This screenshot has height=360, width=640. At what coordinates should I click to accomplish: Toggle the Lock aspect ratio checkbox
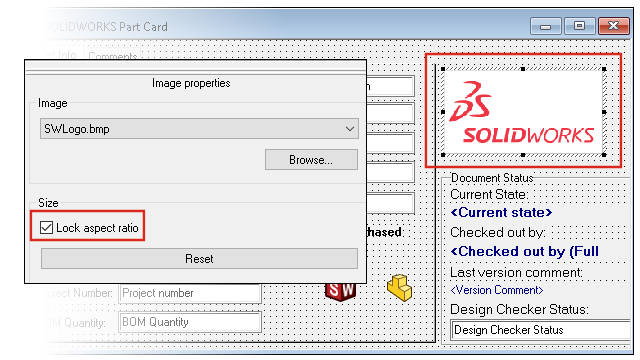47,228
